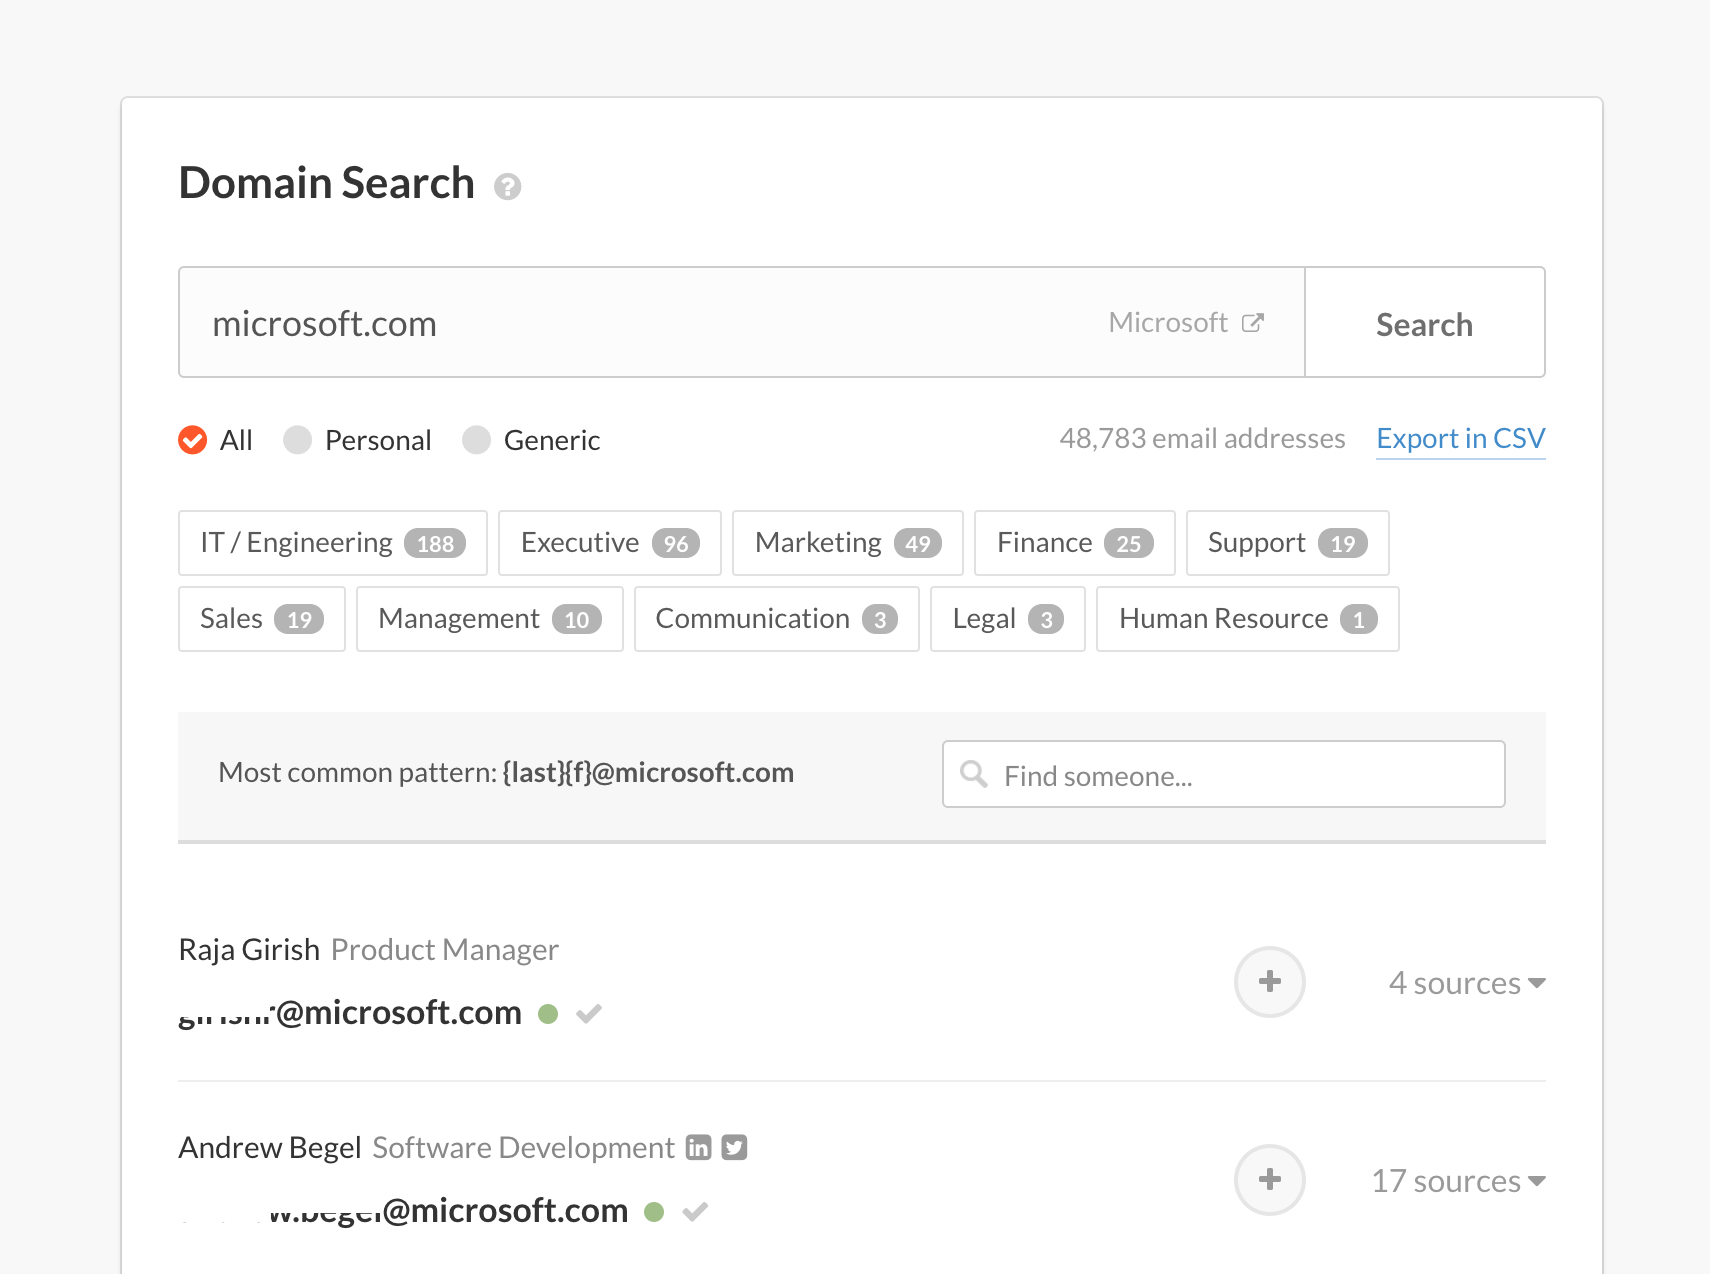Filter by Human Resource department
This screenshot has height=1274, width=1710.
pyautogui.click(x=1247, y=619)
